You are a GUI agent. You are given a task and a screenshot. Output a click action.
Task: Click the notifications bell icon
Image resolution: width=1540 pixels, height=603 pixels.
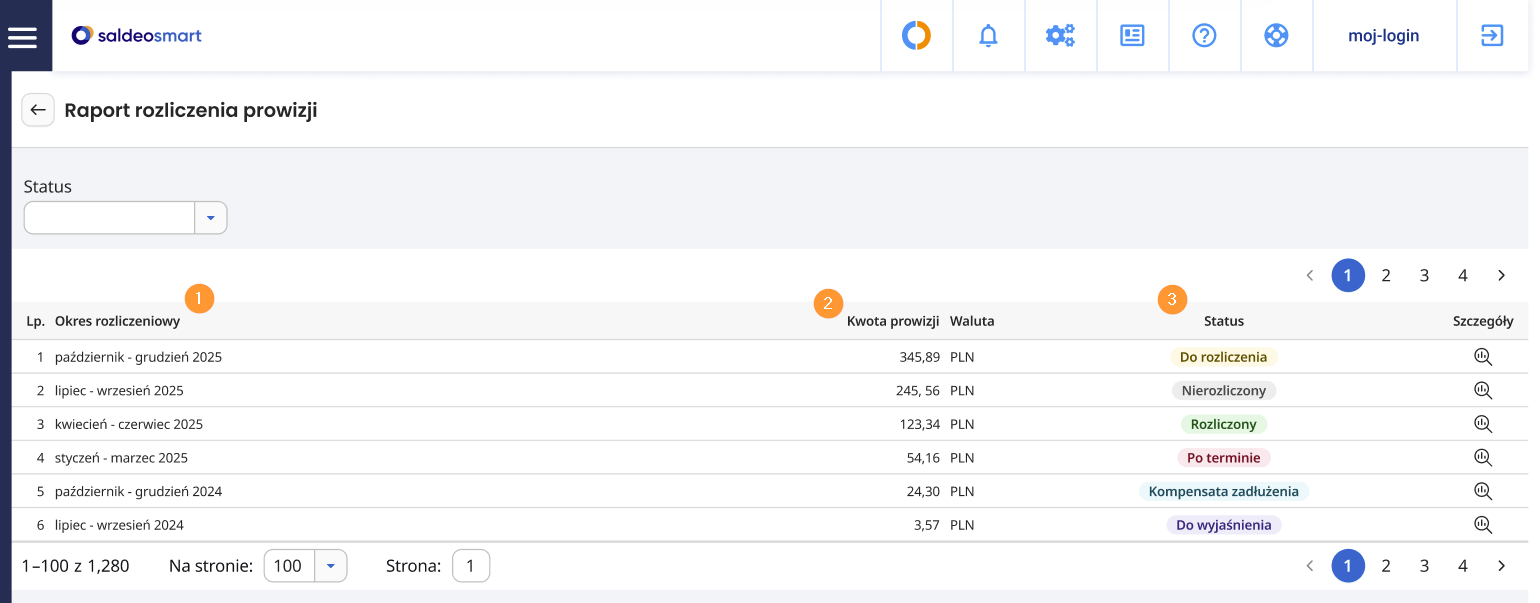click(988, 36)
